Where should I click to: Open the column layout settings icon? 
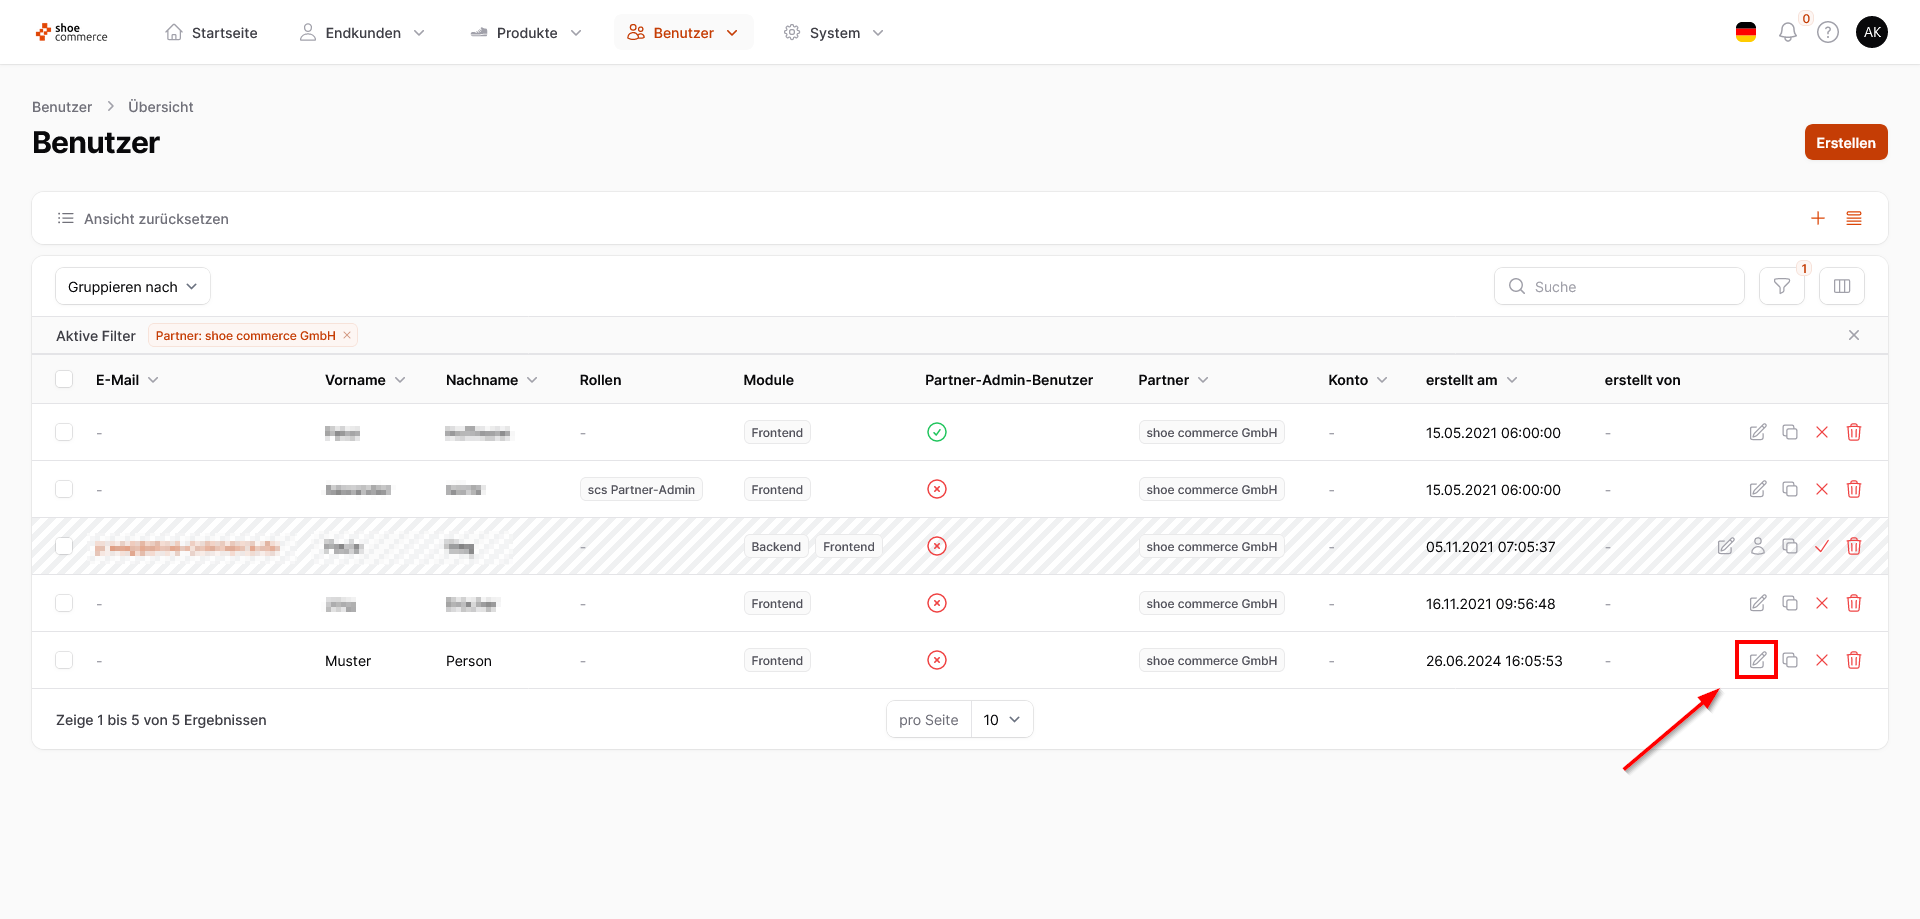pos(1841,287)
